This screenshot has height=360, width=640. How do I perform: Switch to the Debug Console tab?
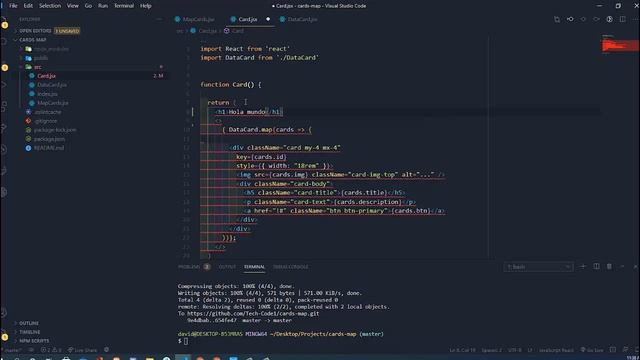291,267
